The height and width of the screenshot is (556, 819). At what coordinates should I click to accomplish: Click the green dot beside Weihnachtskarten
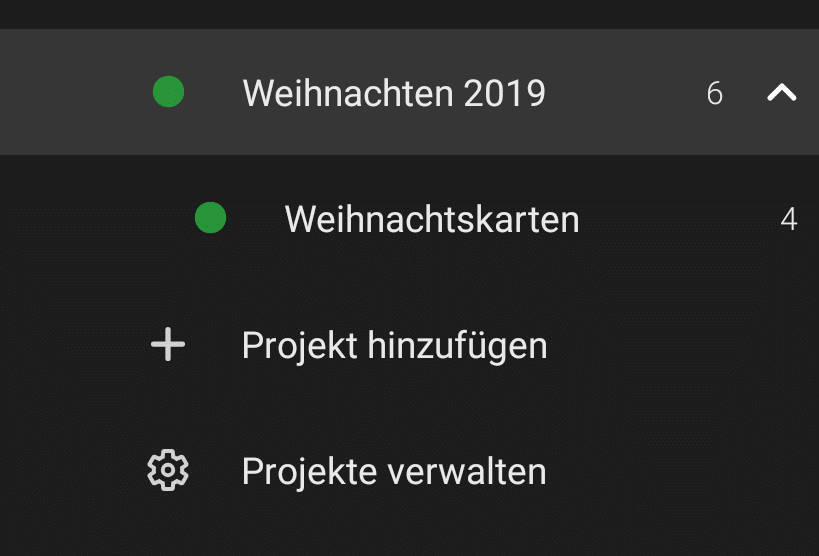pos(210,217)
